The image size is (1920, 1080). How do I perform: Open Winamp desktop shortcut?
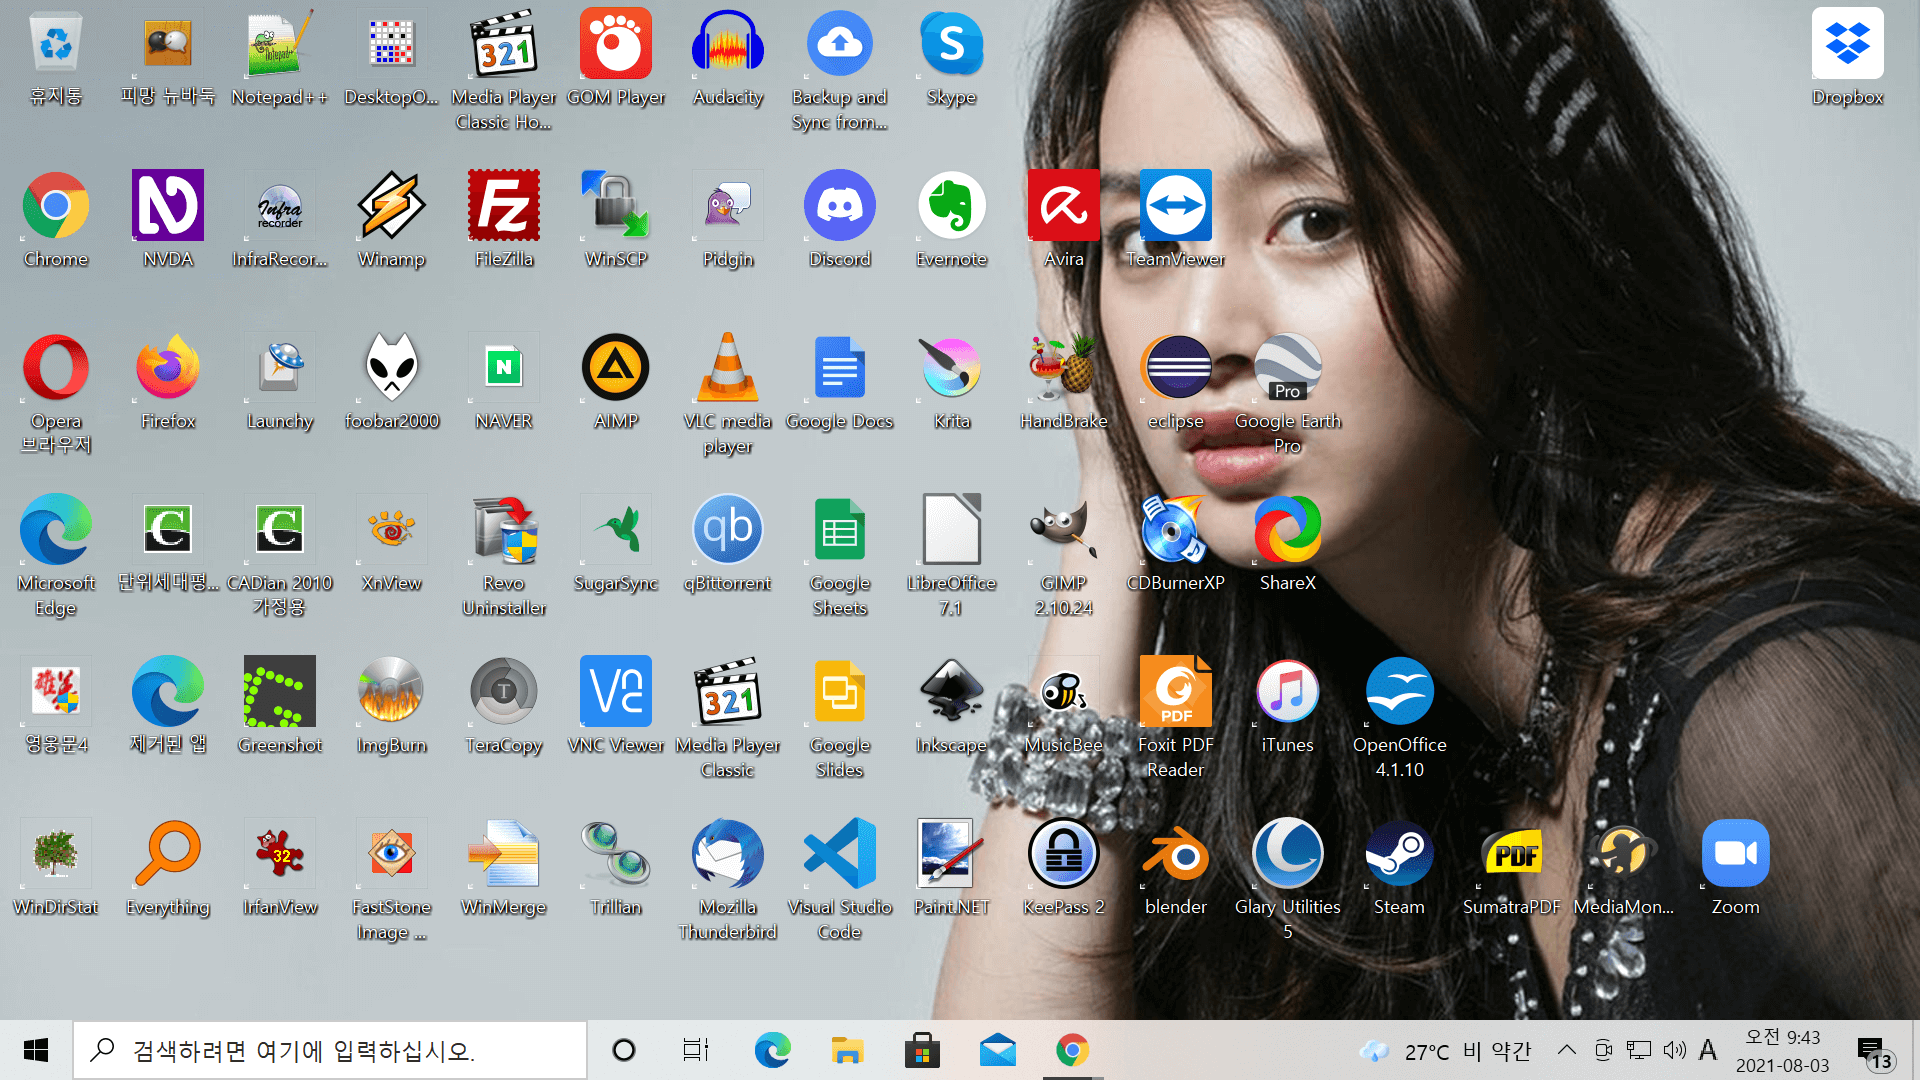392,220
